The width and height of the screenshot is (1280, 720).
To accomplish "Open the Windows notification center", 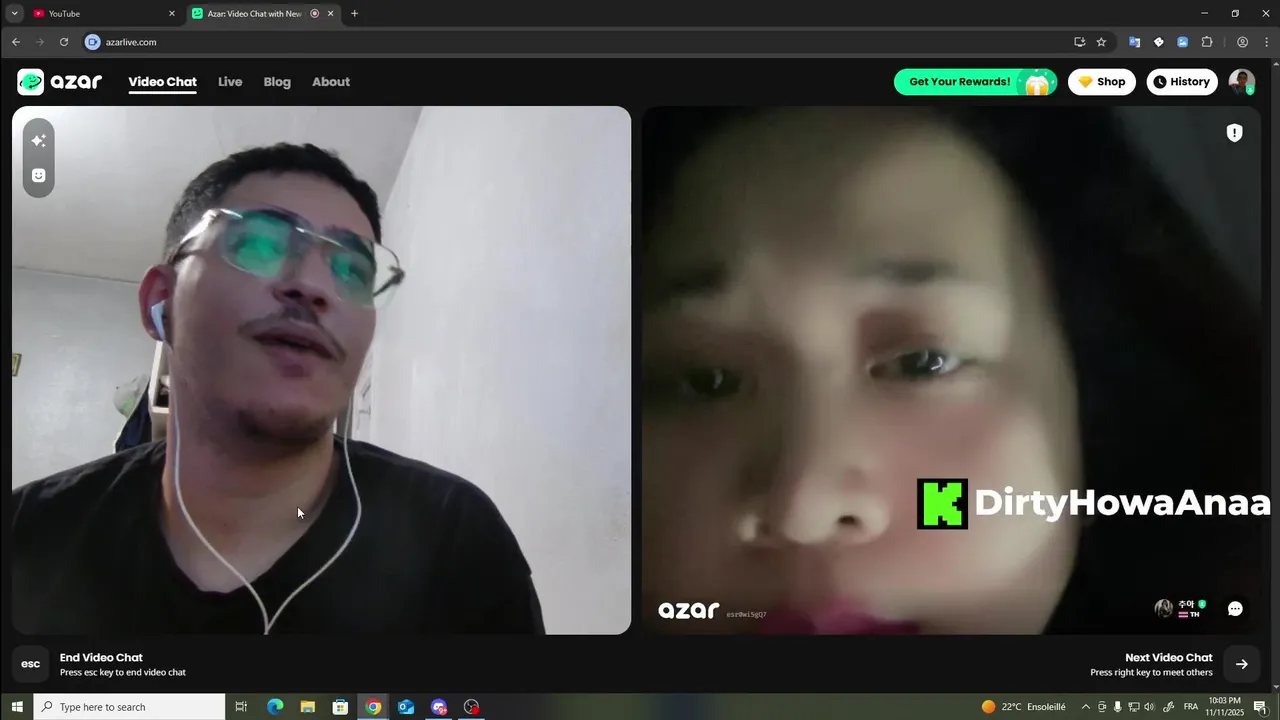I will tap(1260, 707).
